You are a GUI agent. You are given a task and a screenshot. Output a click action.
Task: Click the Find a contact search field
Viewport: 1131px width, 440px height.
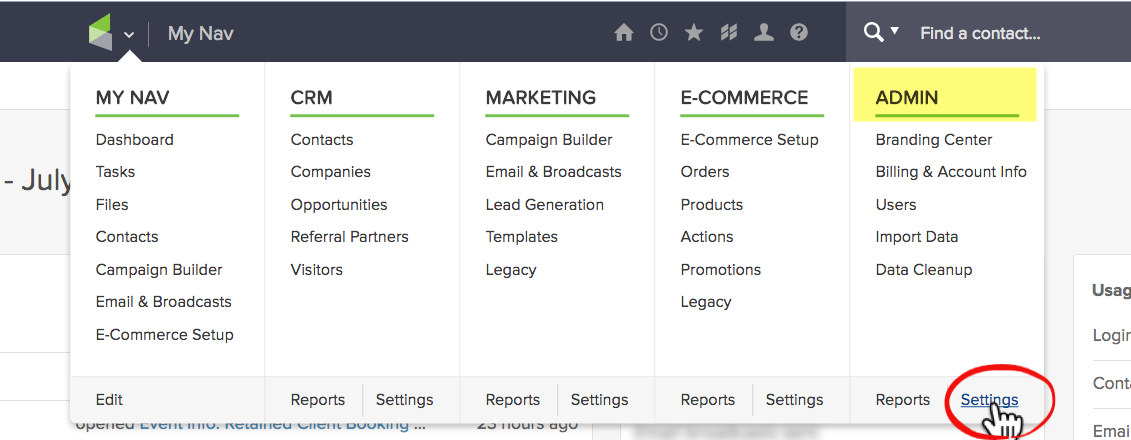(1000, 33)
